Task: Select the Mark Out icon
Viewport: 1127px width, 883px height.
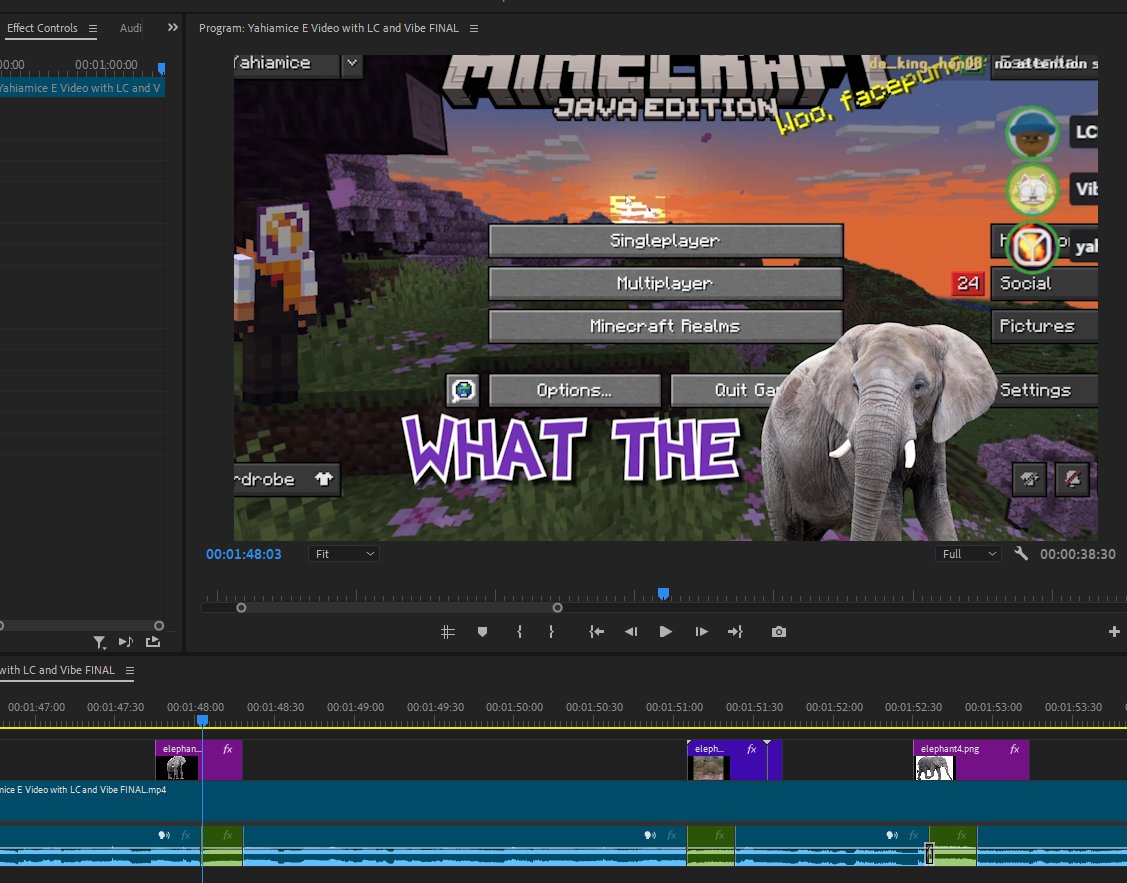Action: 551,631
